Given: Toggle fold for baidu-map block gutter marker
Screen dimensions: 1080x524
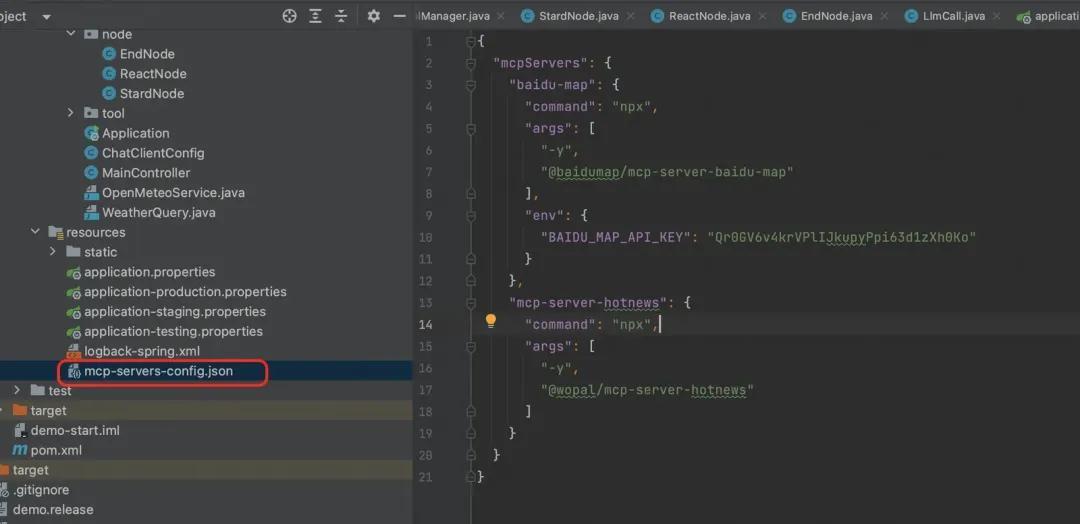Looking at the screenshot, I should [x=470, y=85].
